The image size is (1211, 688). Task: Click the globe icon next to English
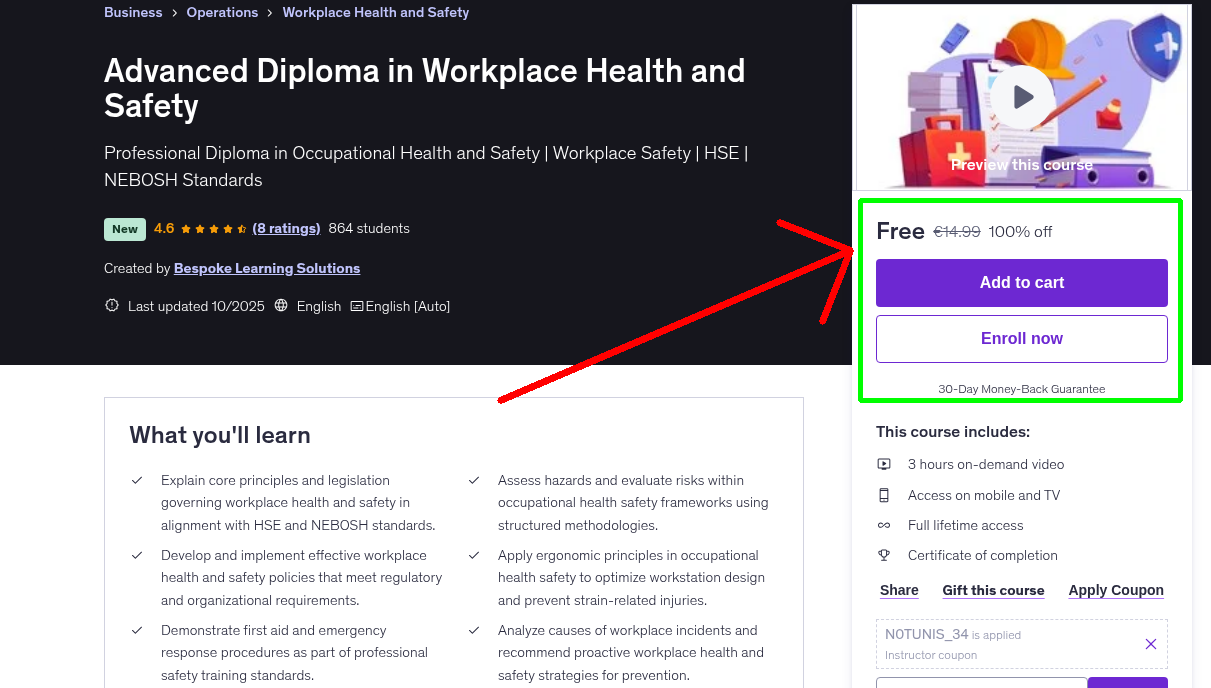click(280, 305)
